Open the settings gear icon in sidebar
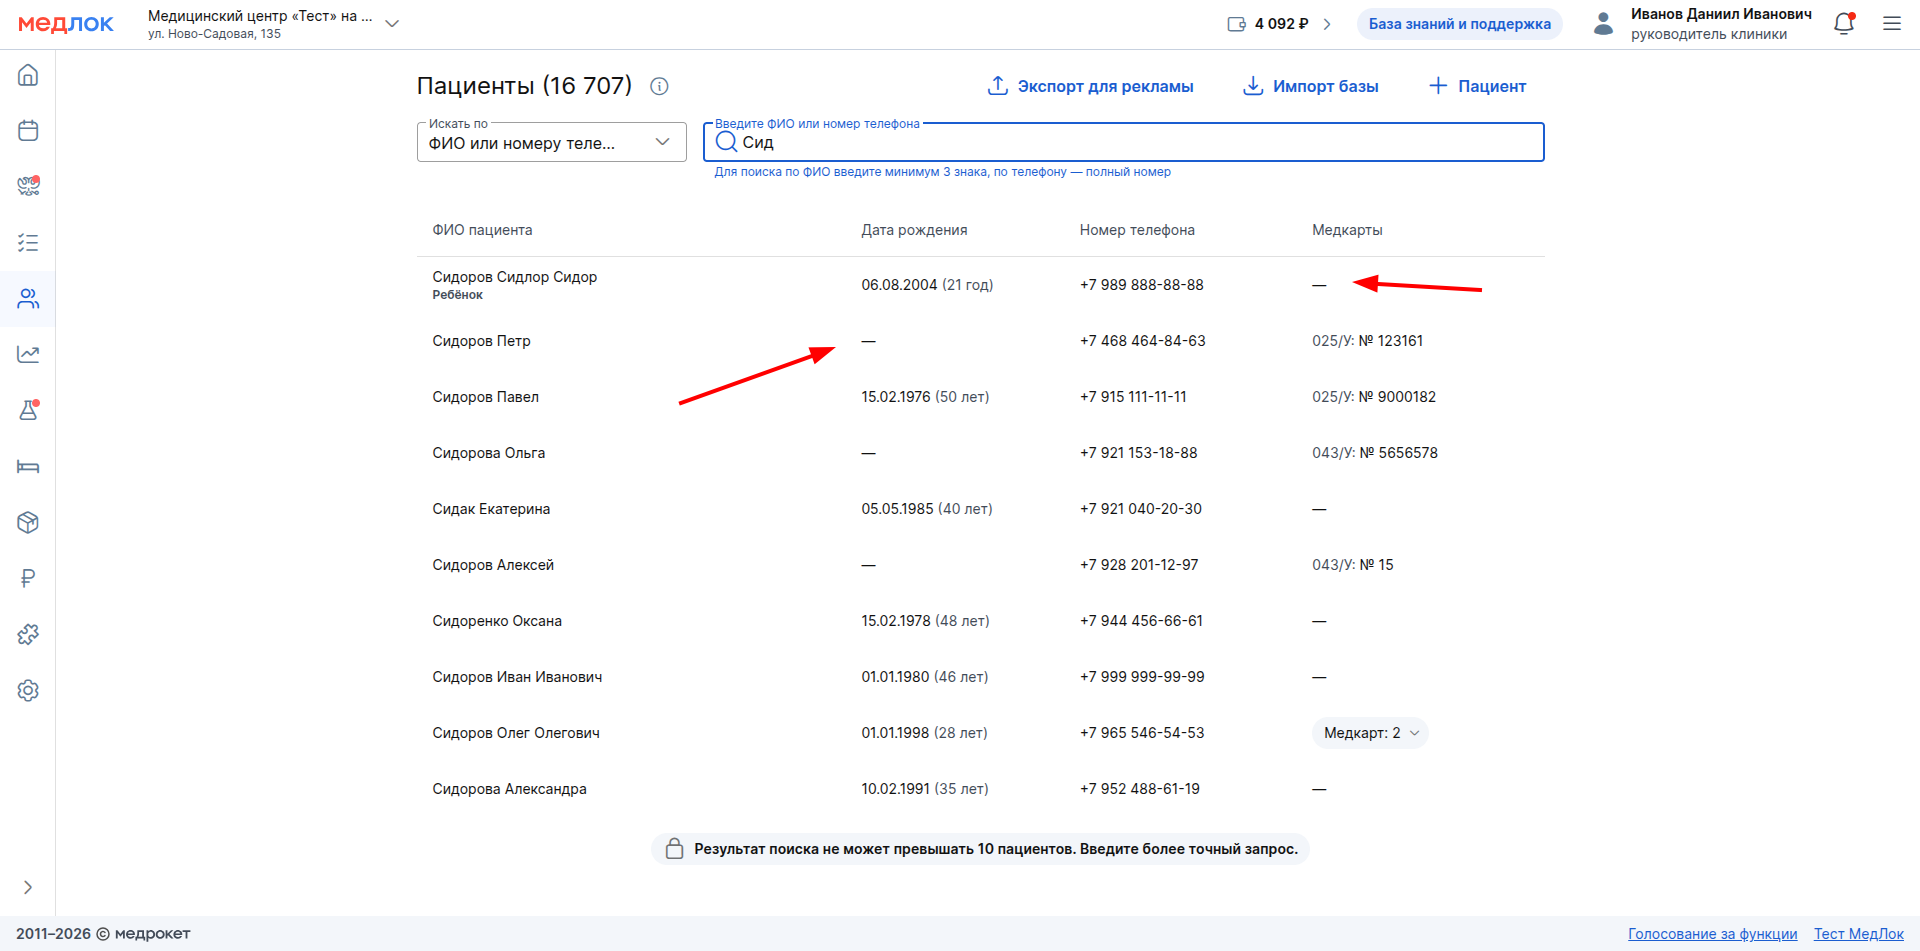The height and width of the screenshot is (951, 1920). pyautogui.click(x=28, y=690)
